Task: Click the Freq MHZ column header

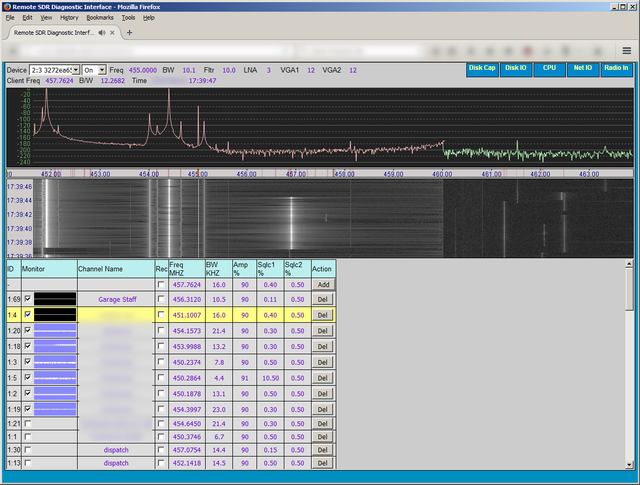Action: click(x=187, y=269)
